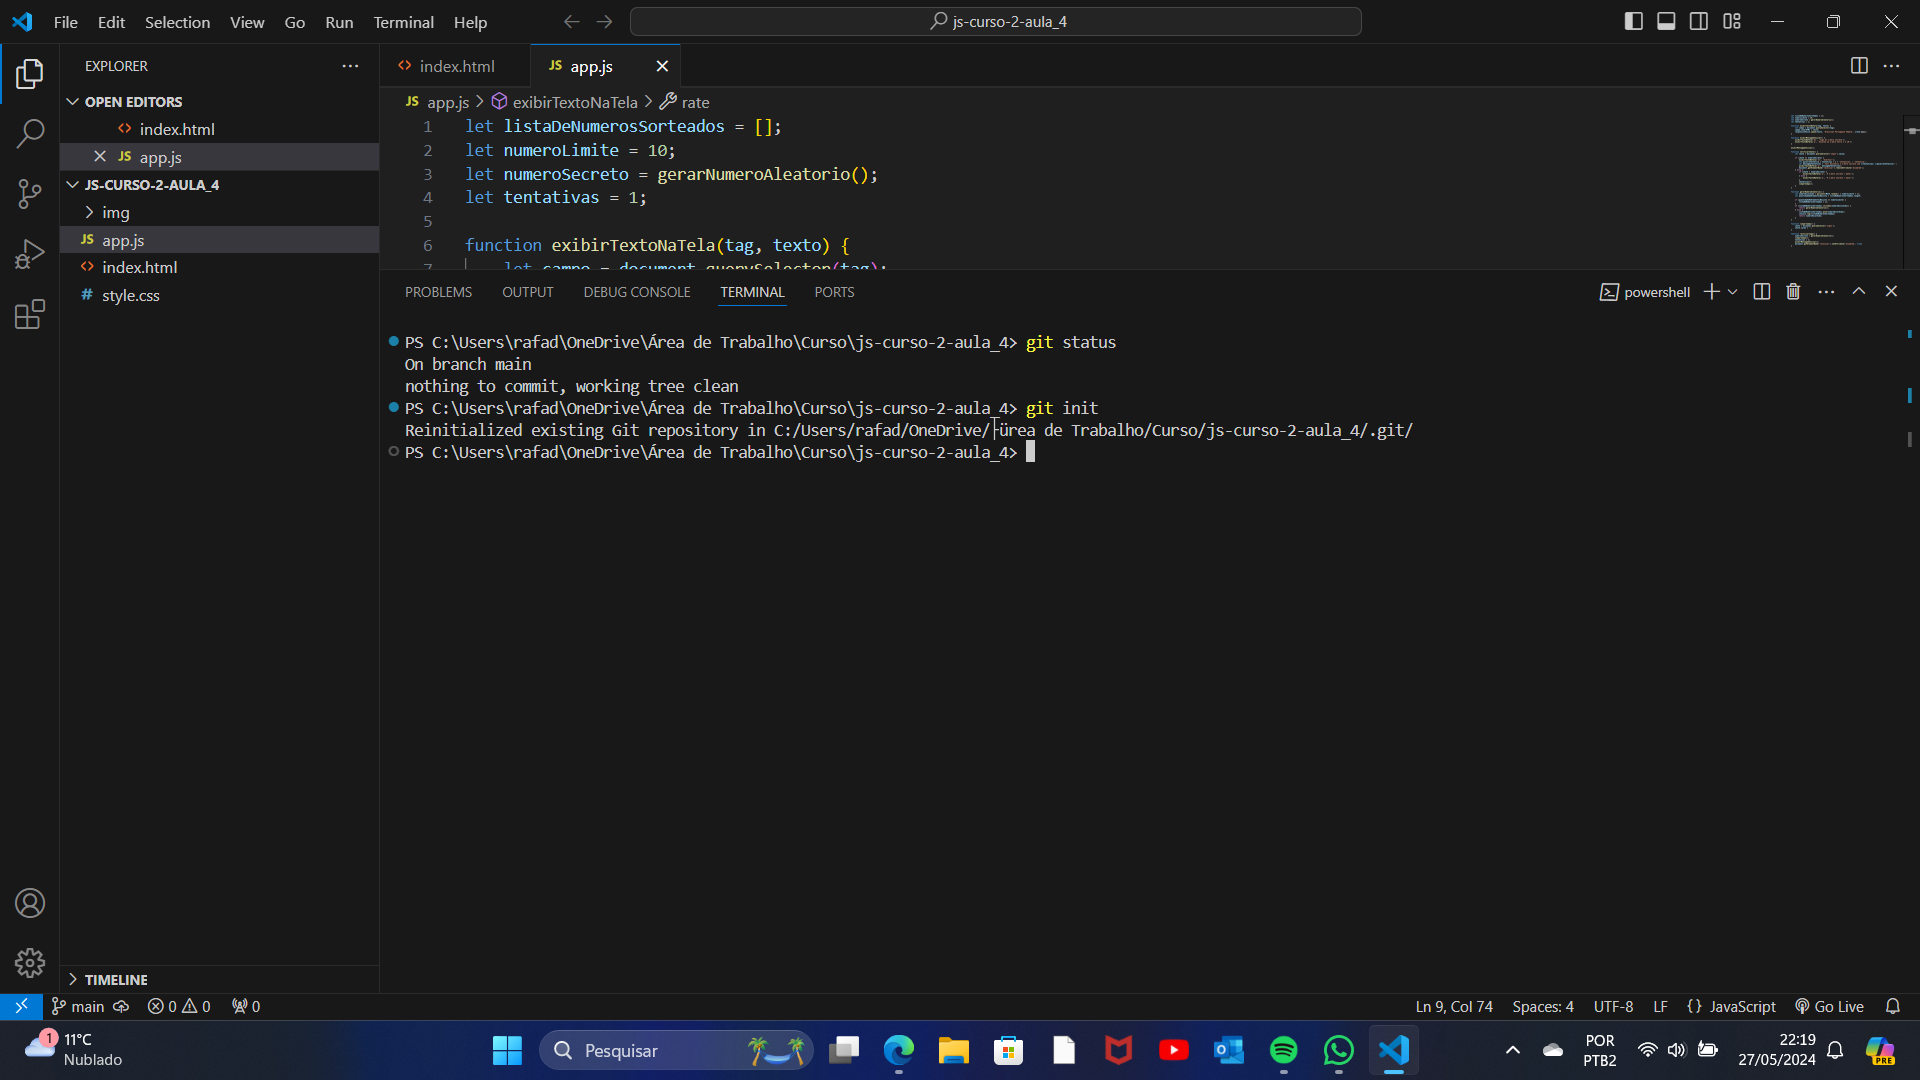The height and width of the screenshot is (1080, 1920).
Task: Switch to the index.html editor tab
Action: tap(455, 66)
